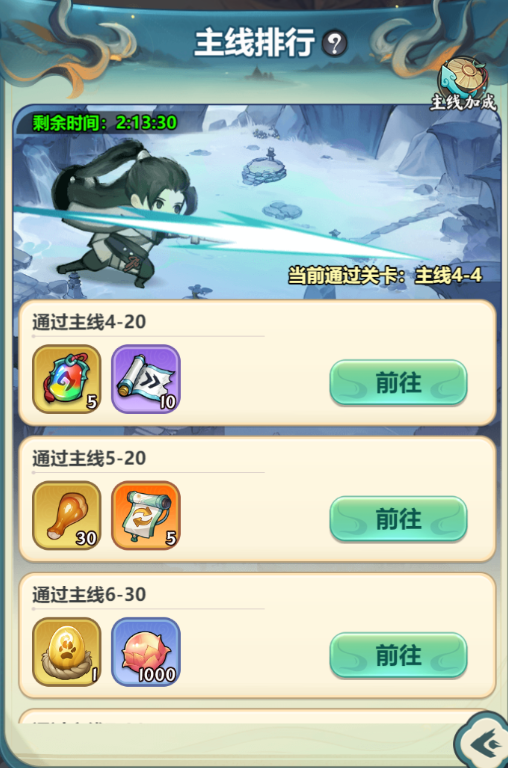
Task: Click the swordsman character in banner
Action: pos(122,216)
